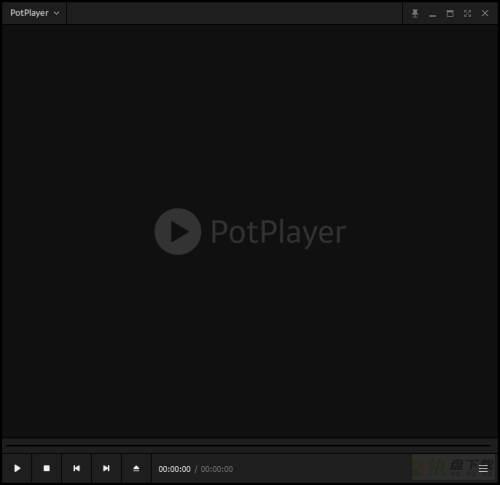The height and width of the screenshot is (485, 500).
Task: Go to the previous track
Action: pos(76,468)
